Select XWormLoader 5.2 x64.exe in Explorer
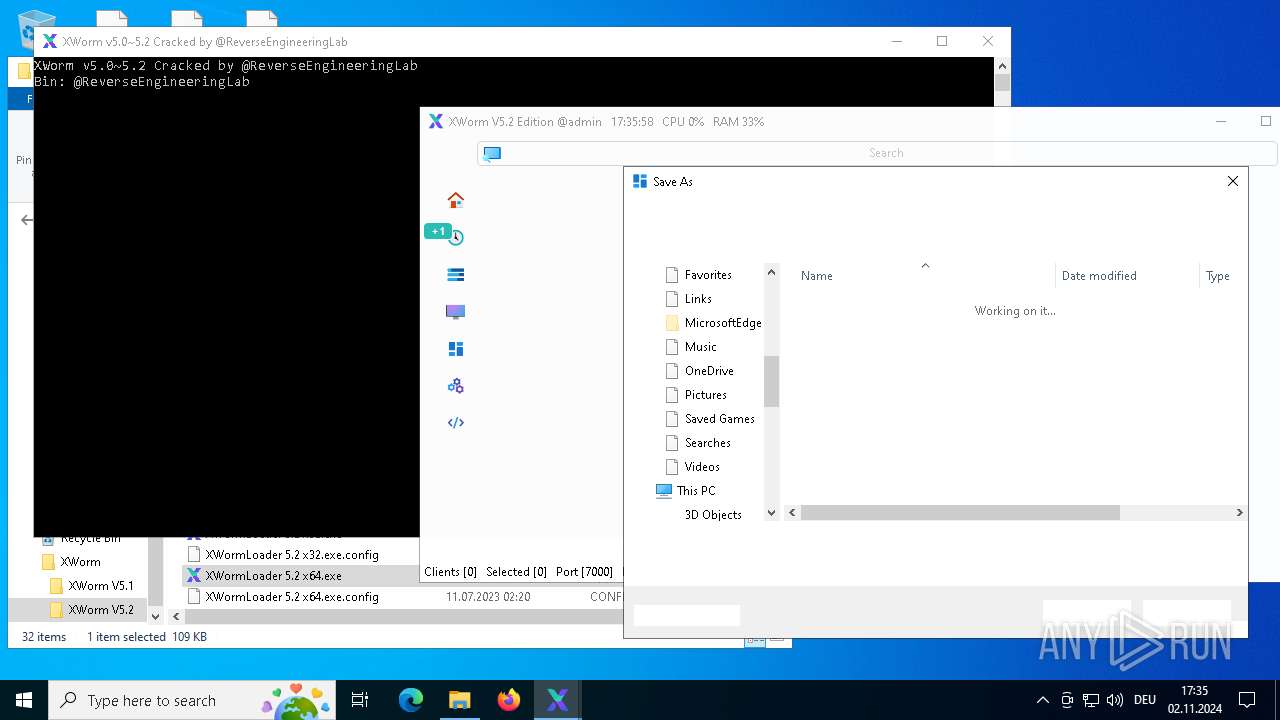This screenshot has height=720, width=1280. click(274, 576)
